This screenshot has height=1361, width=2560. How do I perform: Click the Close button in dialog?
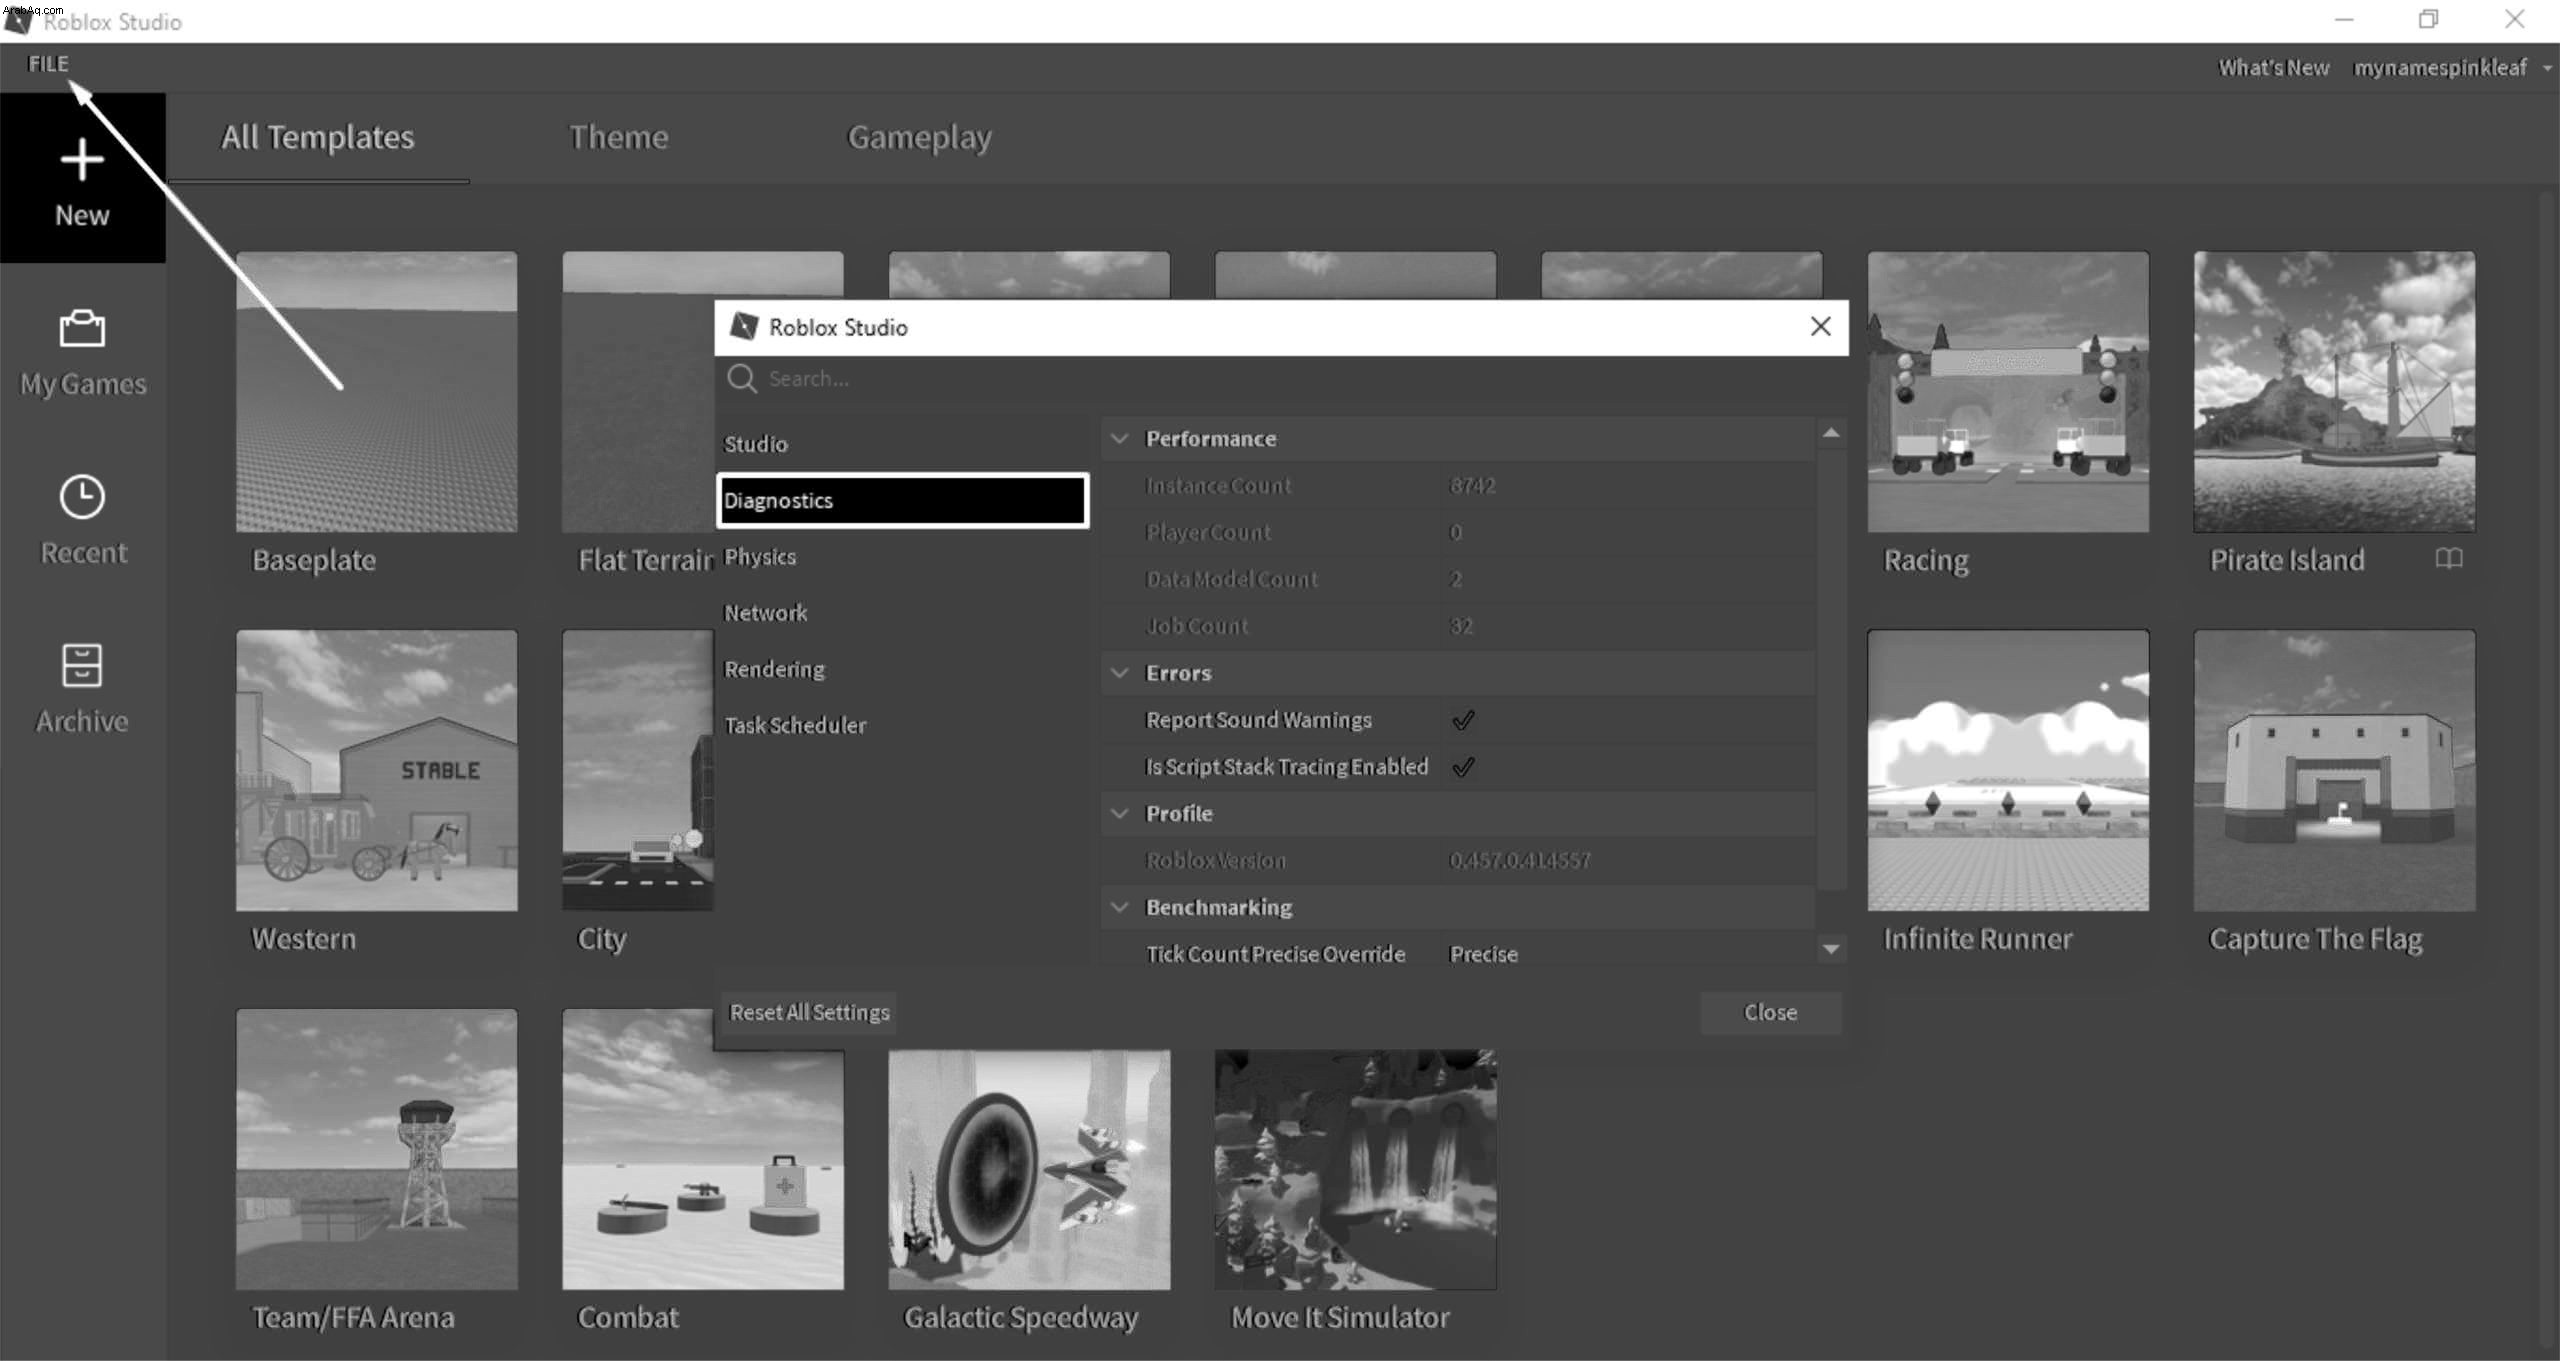[x=1770, y=1012]
